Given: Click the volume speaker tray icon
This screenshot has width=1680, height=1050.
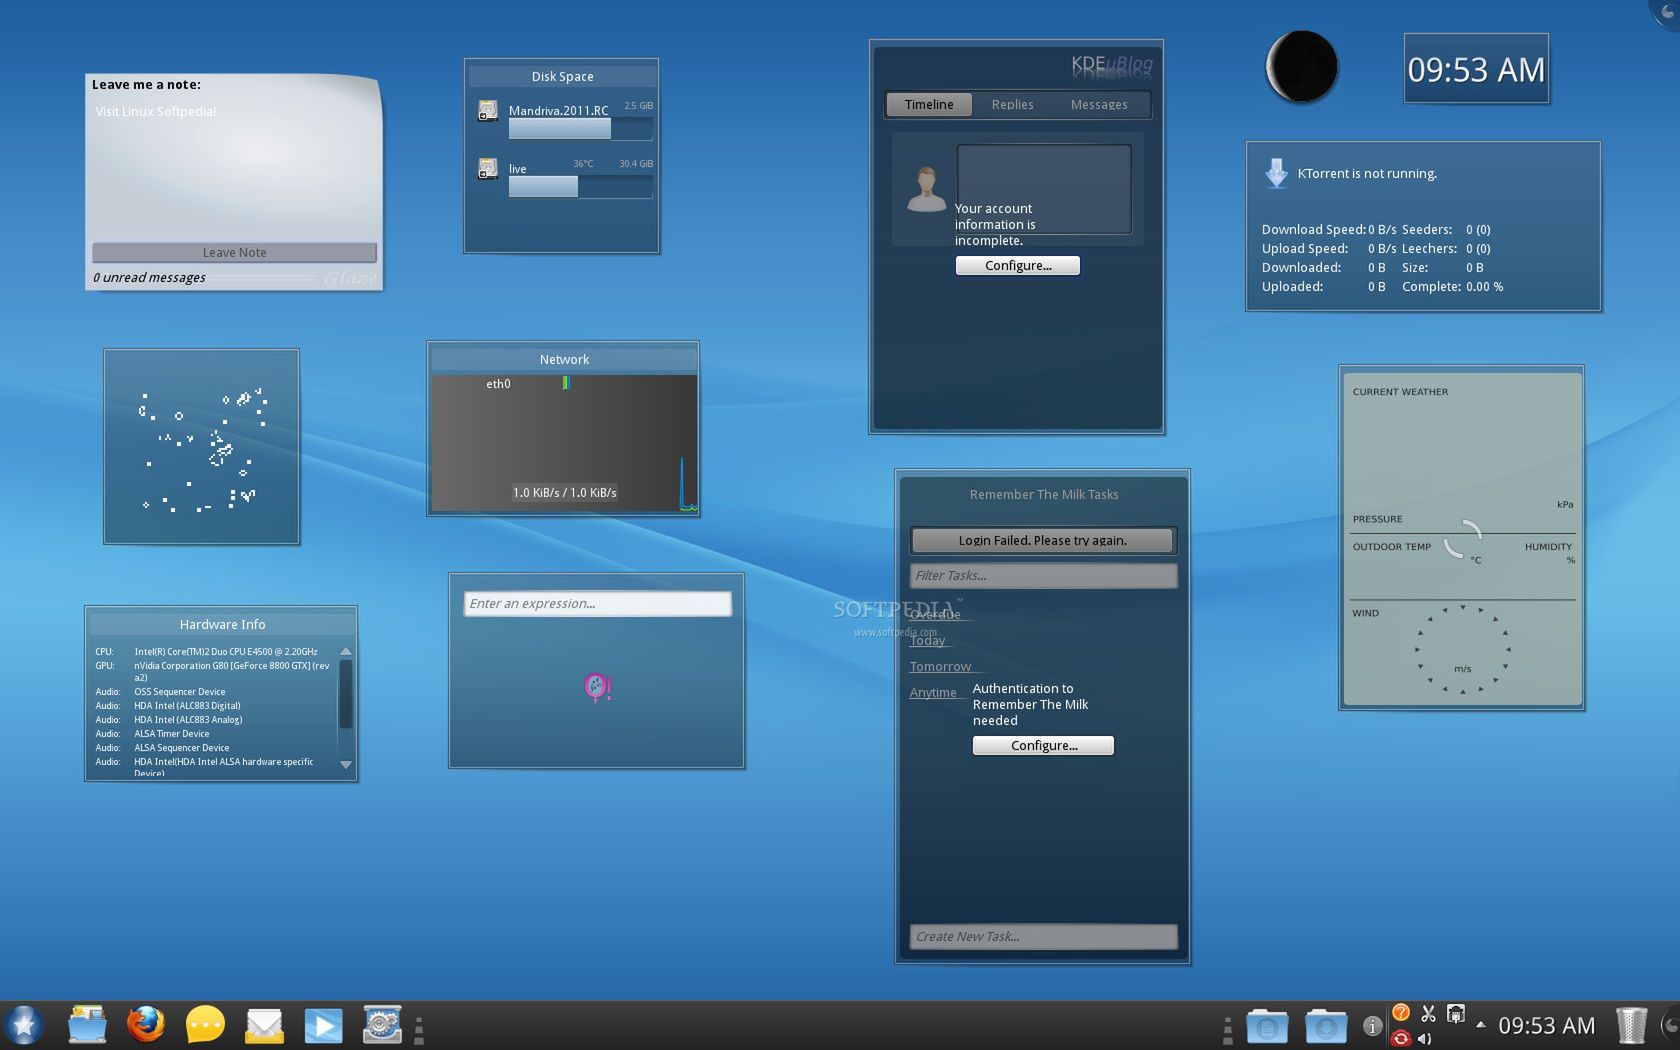Looking at the screenshot, I should coord(1424,1038).
